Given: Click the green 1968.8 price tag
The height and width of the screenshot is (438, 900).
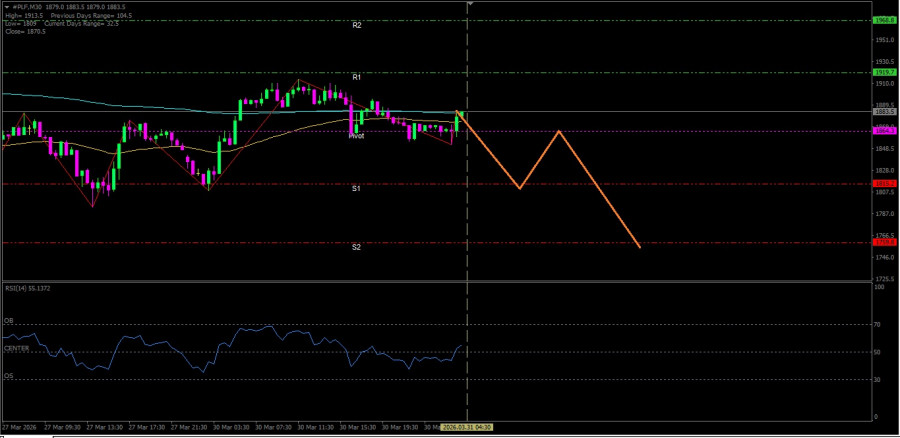Looking at the screenshot, I should 883,20.
